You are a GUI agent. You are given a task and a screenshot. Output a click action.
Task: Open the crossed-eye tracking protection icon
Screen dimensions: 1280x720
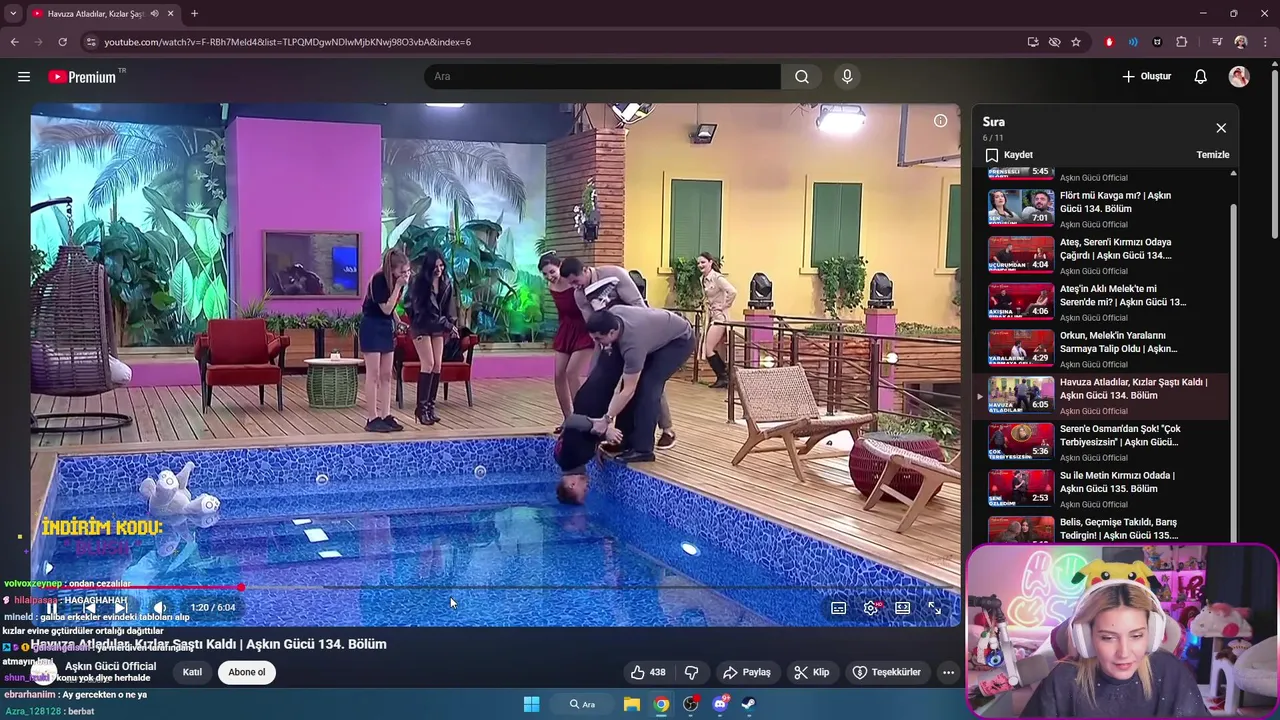click(1054, 42)
